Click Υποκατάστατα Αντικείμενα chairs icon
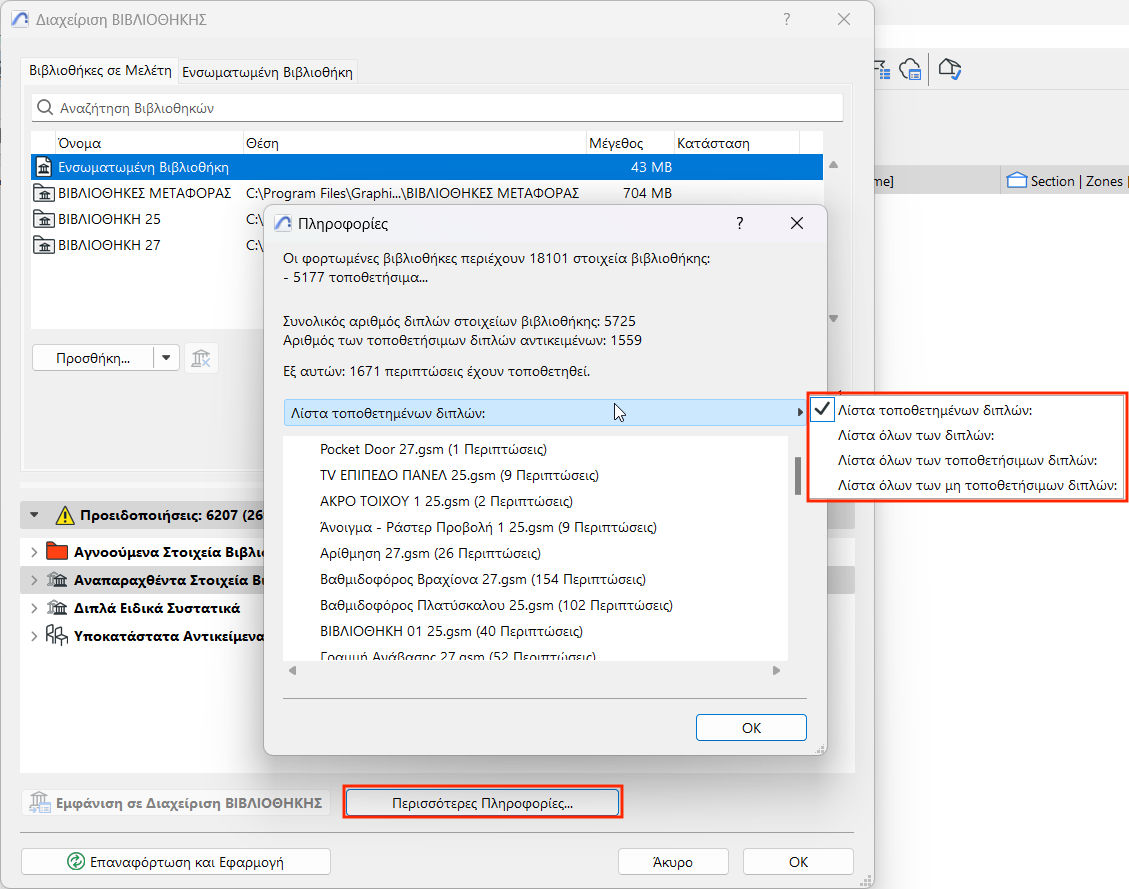 coord(57,635)
